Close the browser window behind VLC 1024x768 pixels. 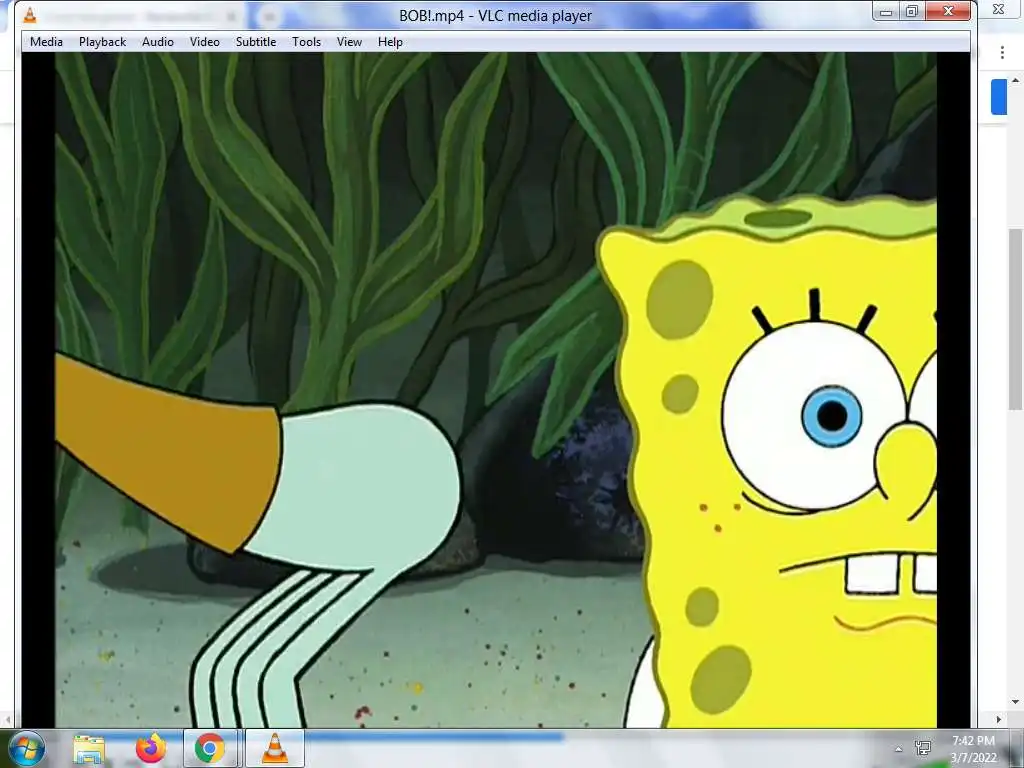[x=999, y=10]
